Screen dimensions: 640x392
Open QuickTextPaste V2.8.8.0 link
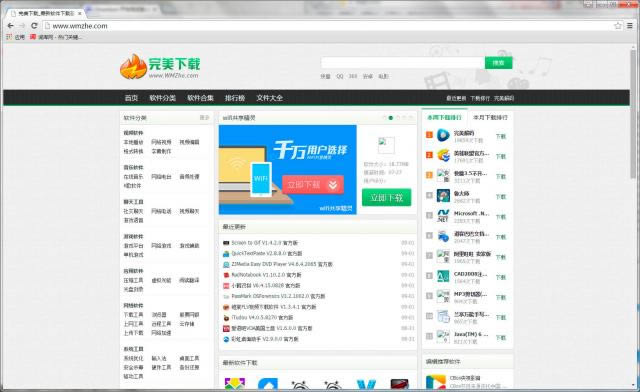click(x=267, y=254)
